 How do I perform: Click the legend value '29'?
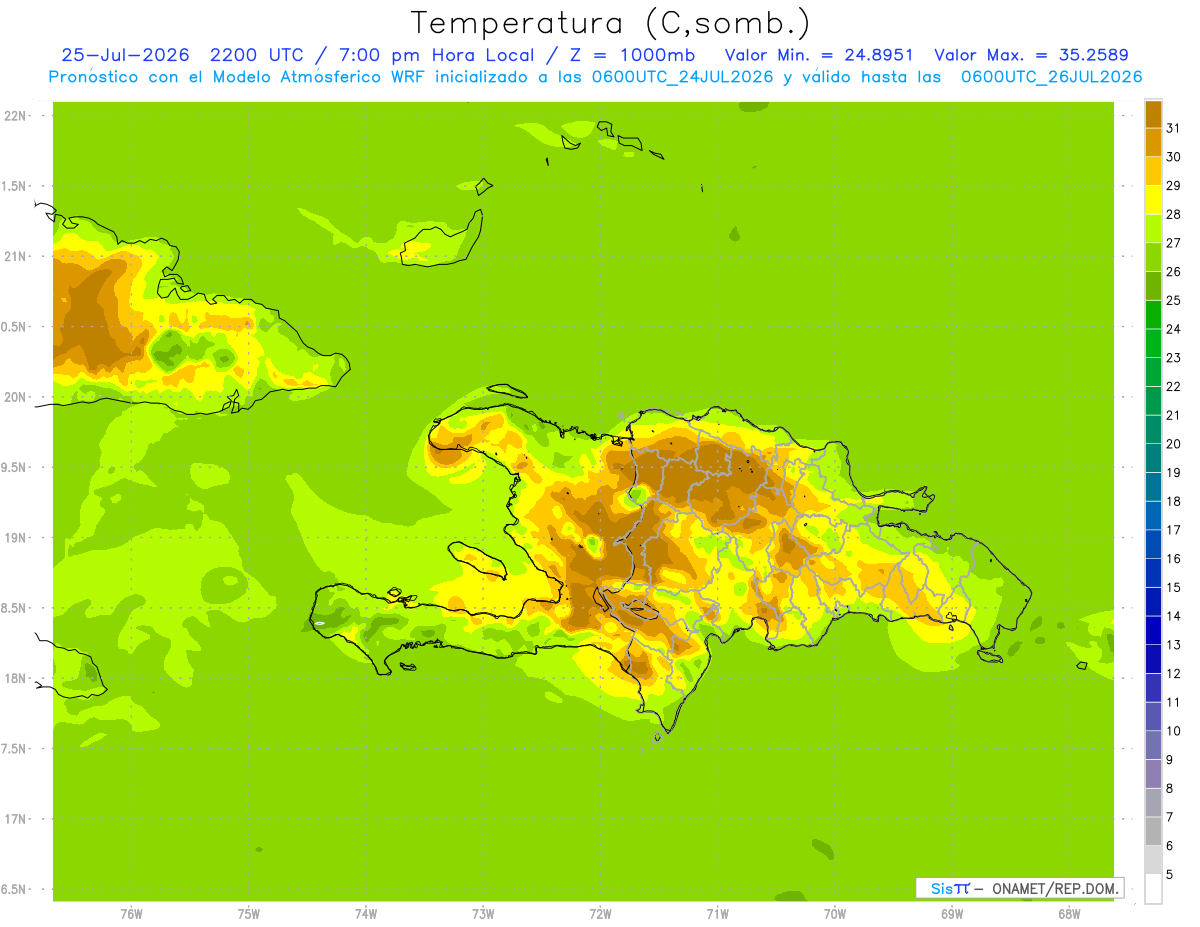point(1173,185)
